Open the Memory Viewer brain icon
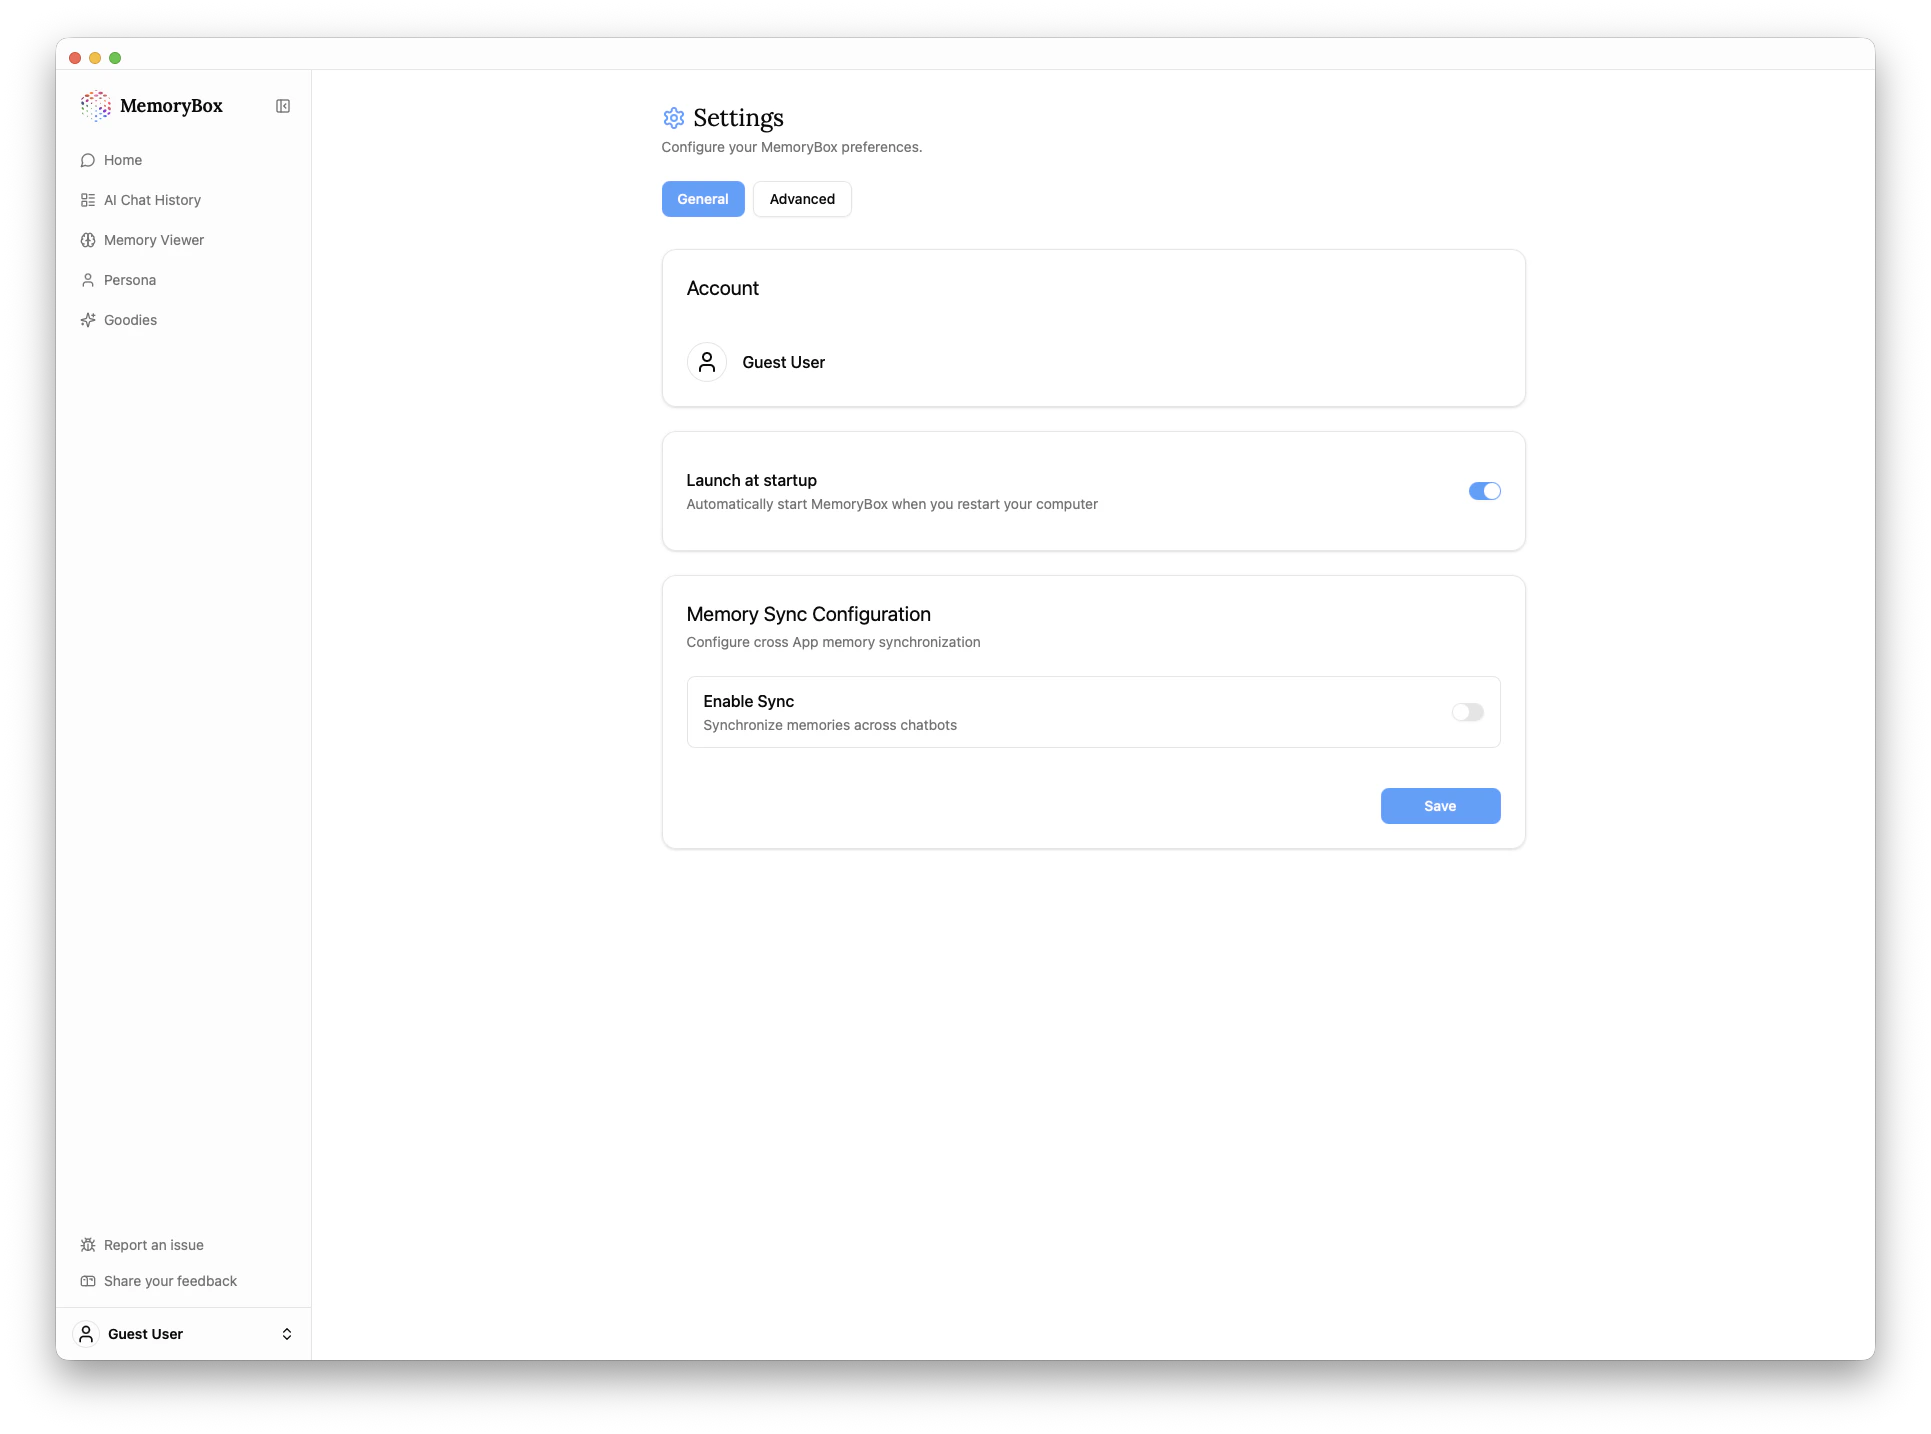Screen dimensions: 1931x1434 [87, 240]
